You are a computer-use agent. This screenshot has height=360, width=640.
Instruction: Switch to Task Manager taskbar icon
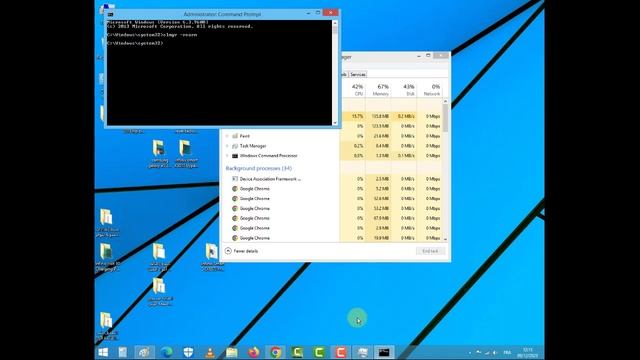tap(362, 352)
